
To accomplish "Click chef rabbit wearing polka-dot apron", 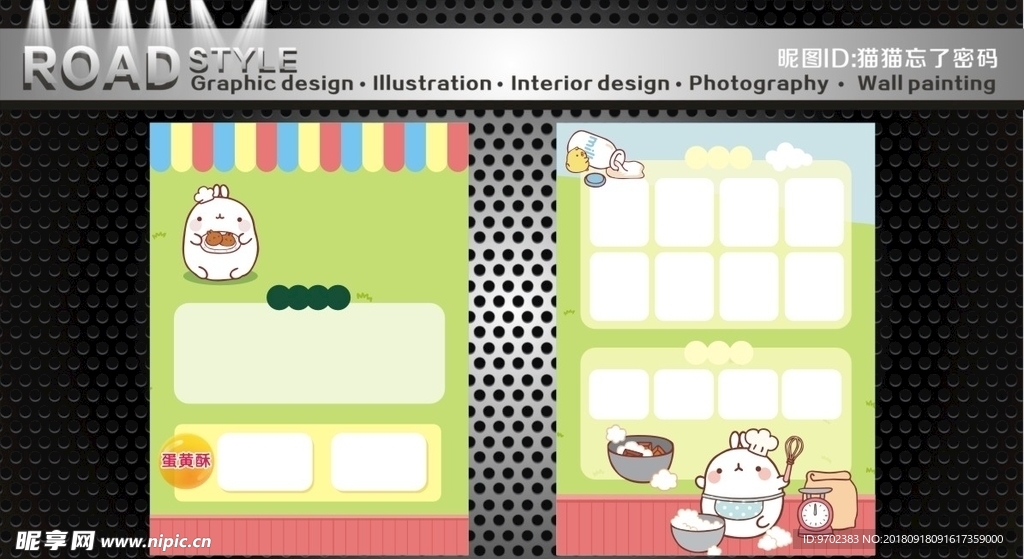I will [741, 487].
